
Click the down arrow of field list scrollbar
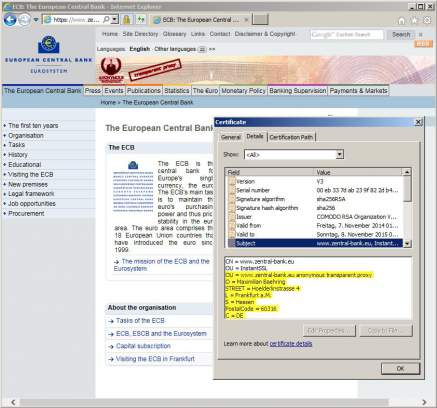click(x=407, y=244)
